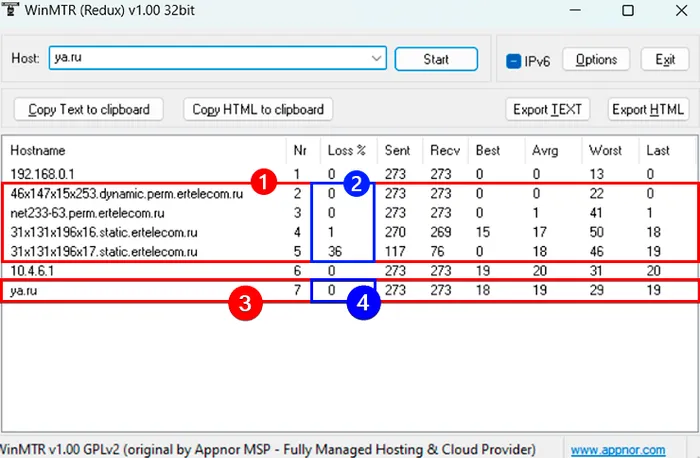The width and height of the screenshot is (700, 458).
Task: Click the status bar WinMTR GPLv2 text
Action: click(268, 450)
